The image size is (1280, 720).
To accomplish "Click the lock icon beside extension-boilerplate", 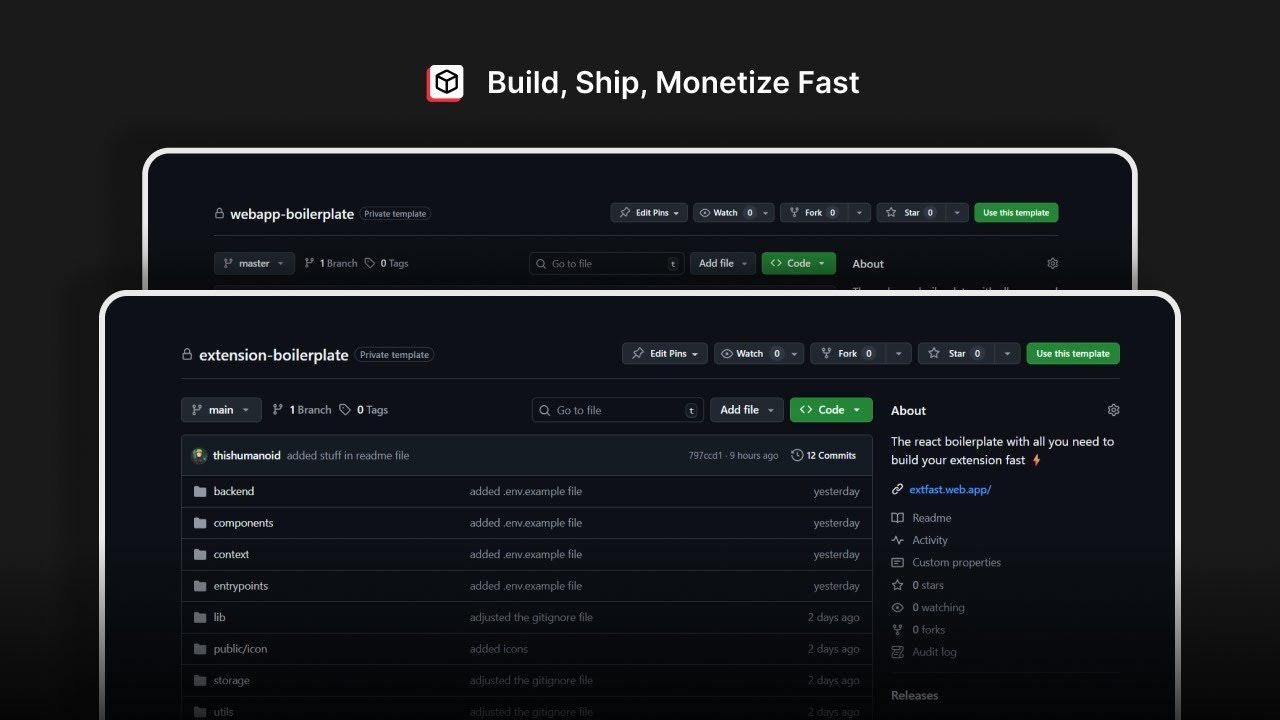I will click(186, 355).
